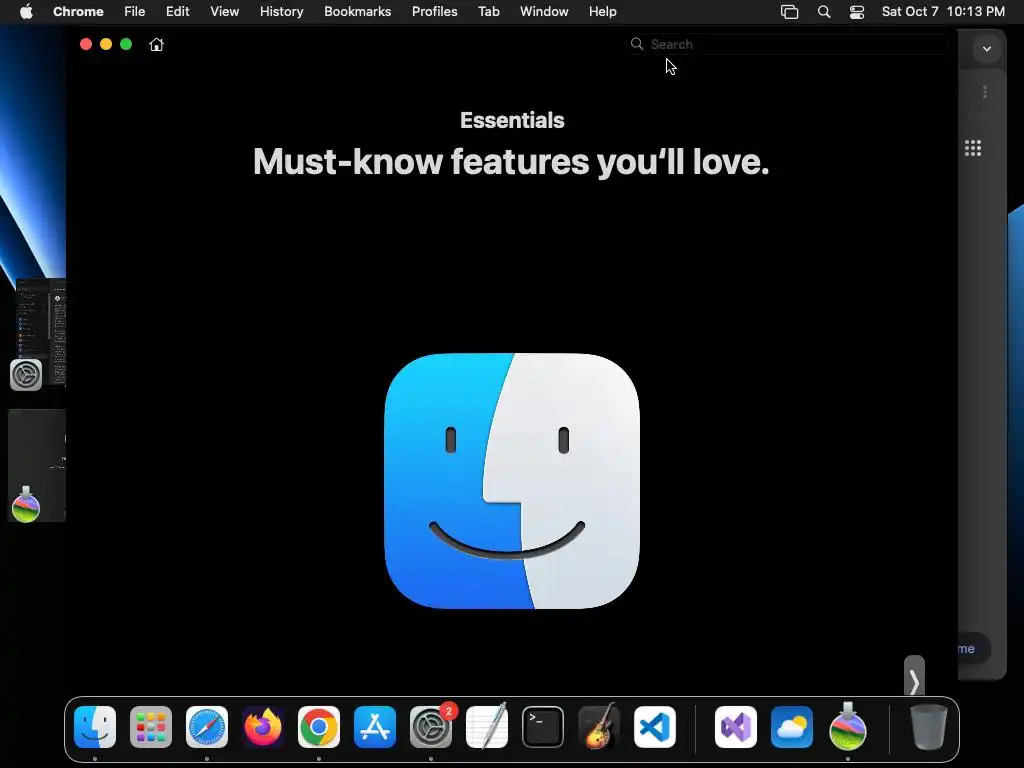The width and height of the screenshot is (1024, 768).
Task: Launch Visual Studio from the Dock
Action: click(736, 727)
